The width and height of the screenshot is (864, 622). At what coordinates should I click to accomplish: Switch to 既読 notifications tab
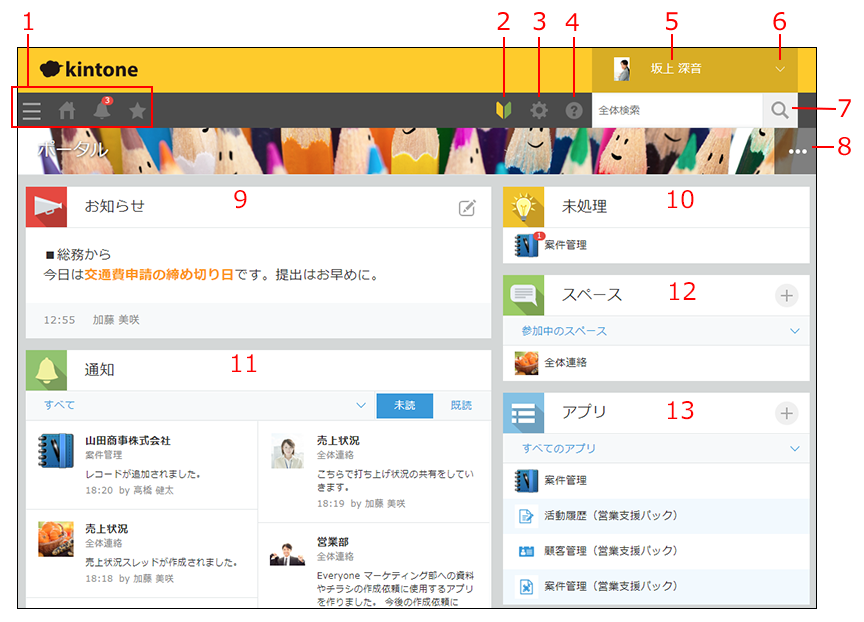pyautogui.click(x=461, y=405)
